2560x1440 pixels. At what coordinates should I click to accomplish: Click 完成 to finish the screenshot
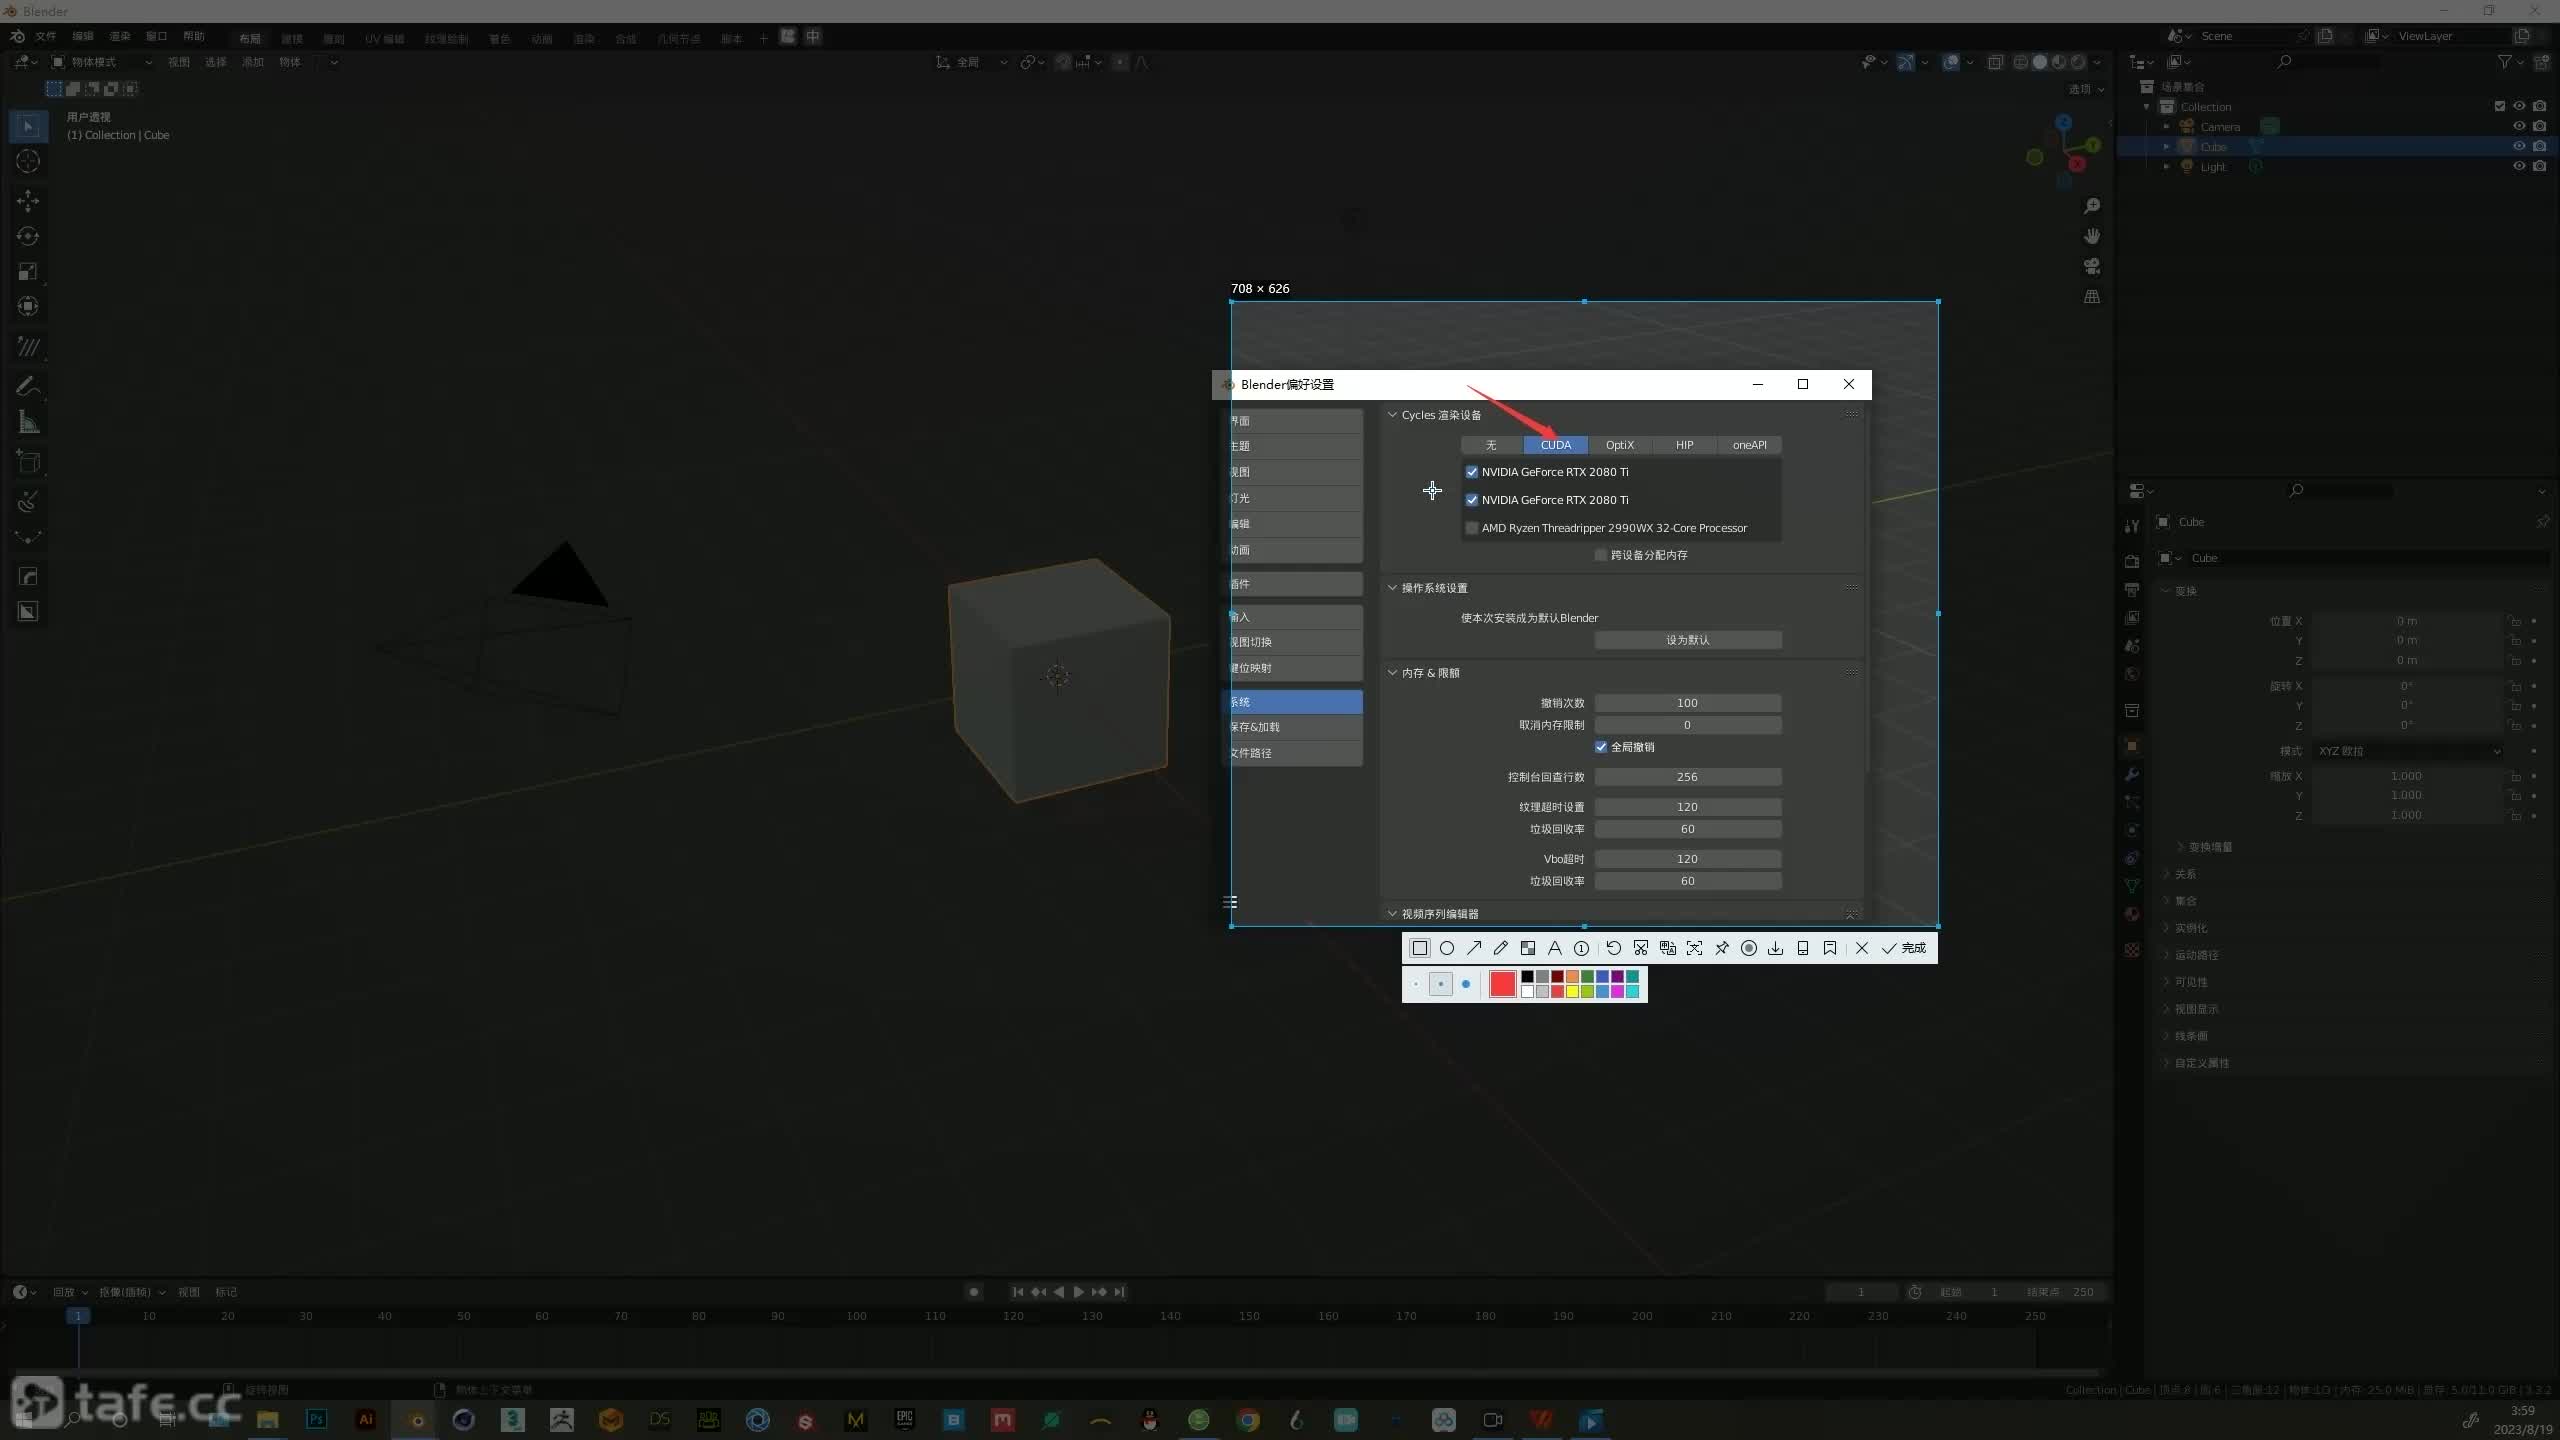coord(1904,948)
